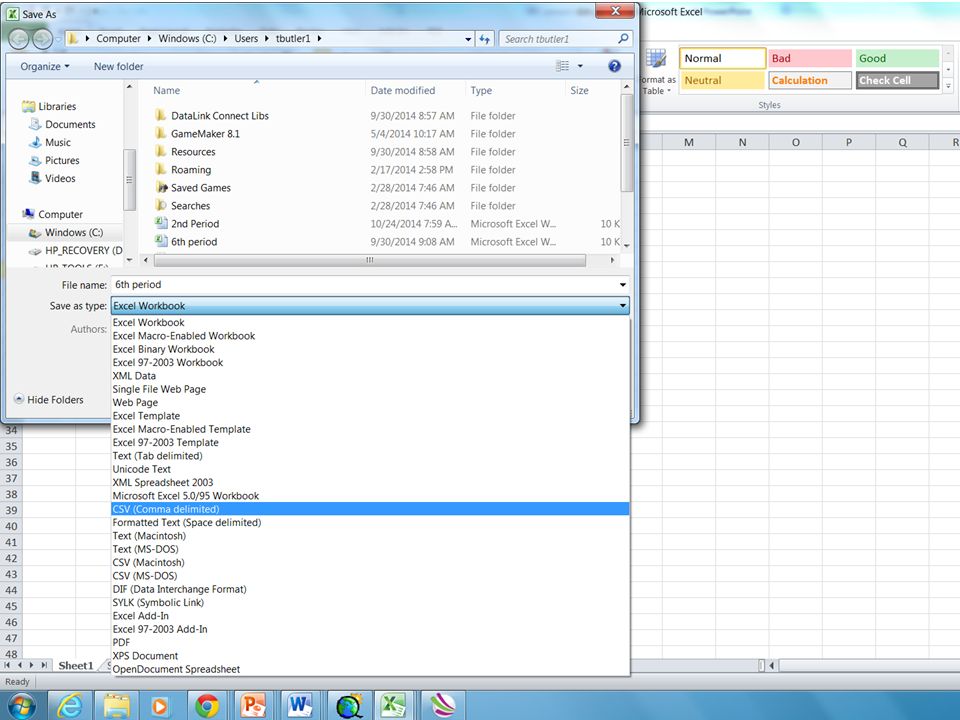
Task: Click the File name input field
Action: tap(364, 285)
